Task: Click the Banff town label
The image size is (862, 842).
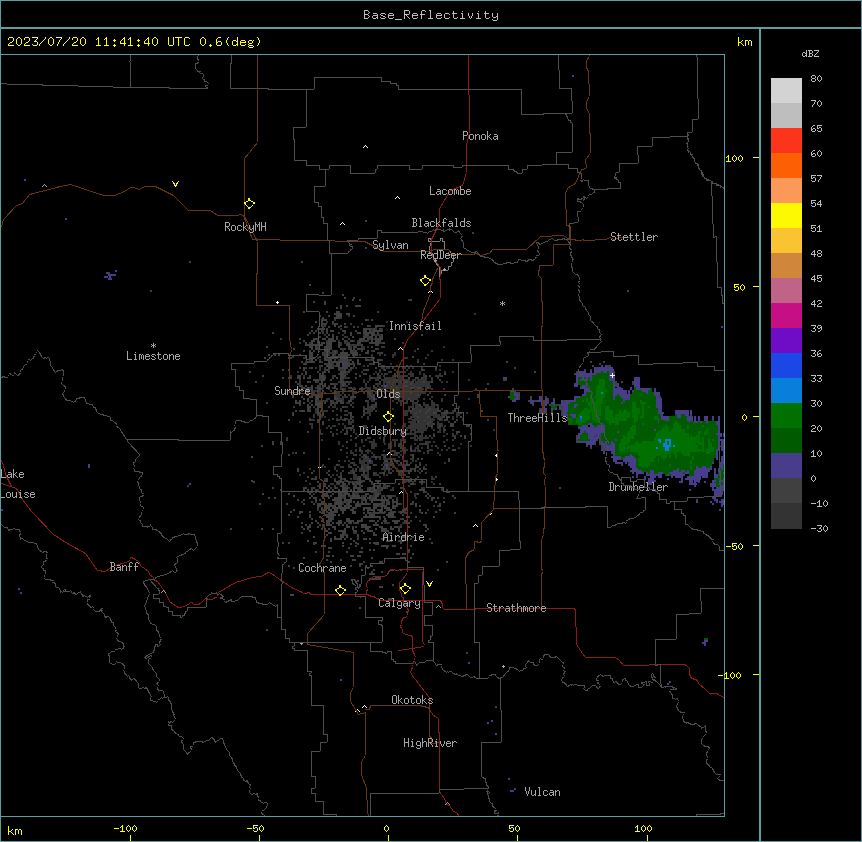Action: click(x=124, y=567)
